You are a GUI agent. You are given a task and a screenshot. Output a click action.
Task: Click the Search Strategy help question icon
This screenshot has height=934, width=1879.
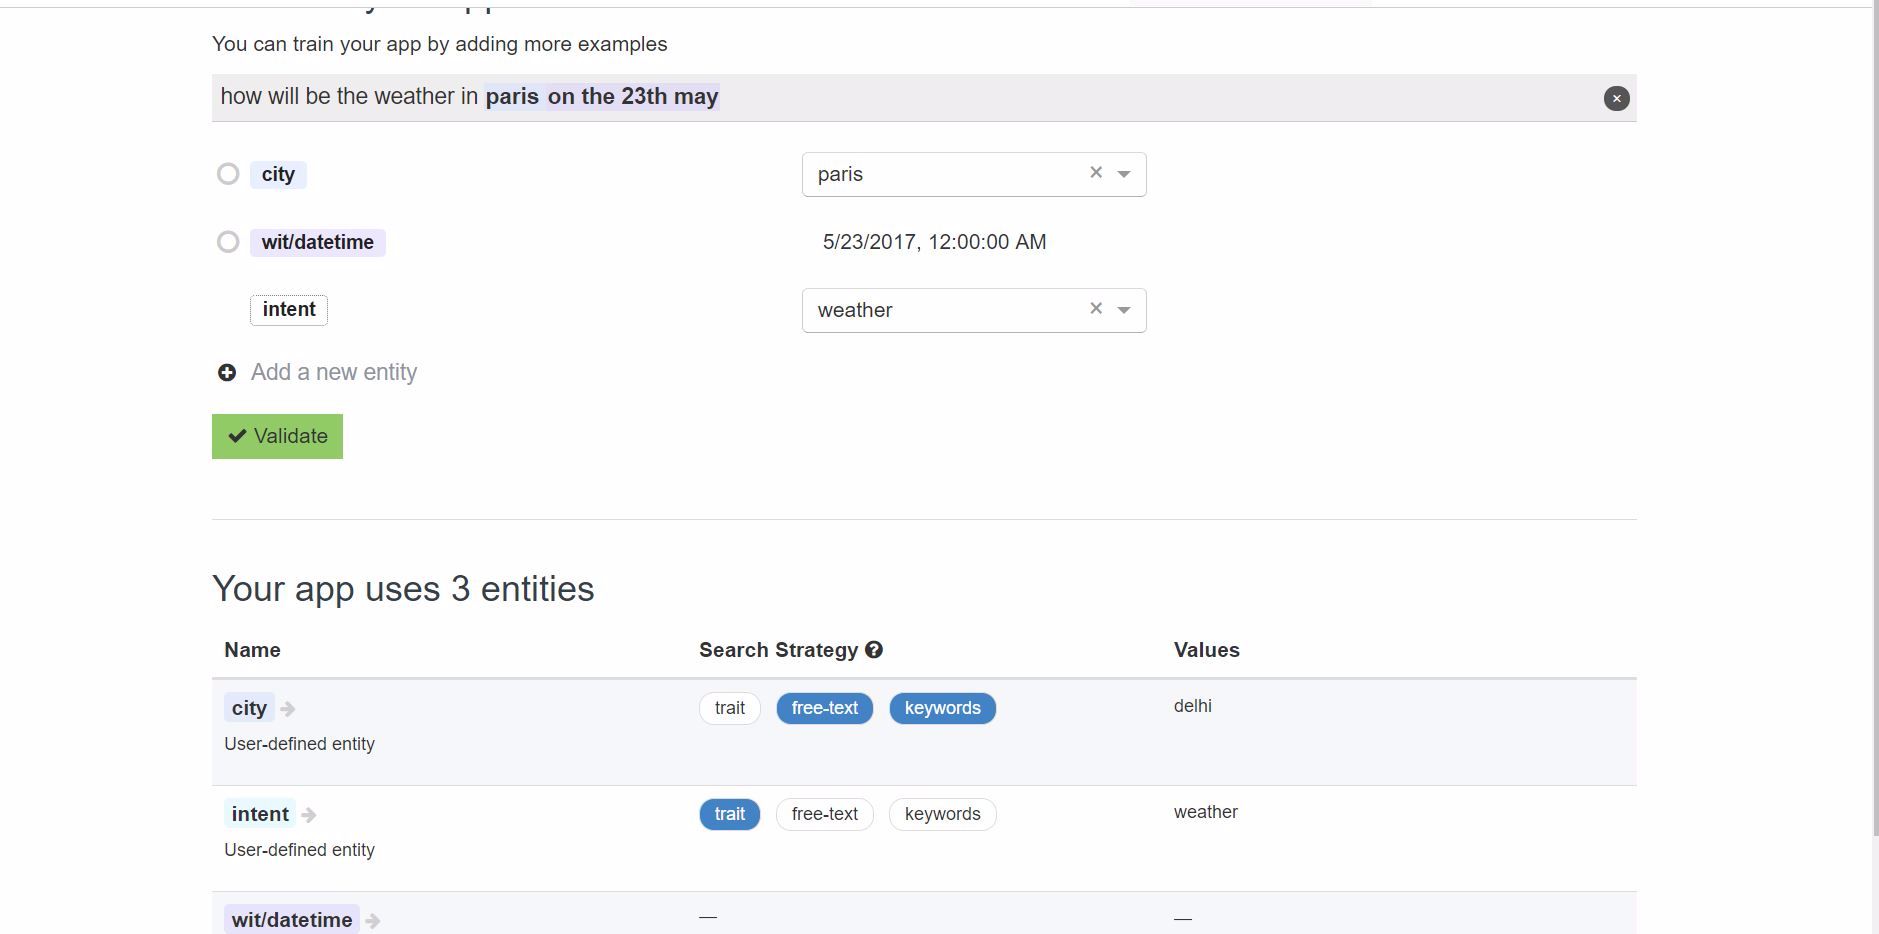[x=874, y=650]
